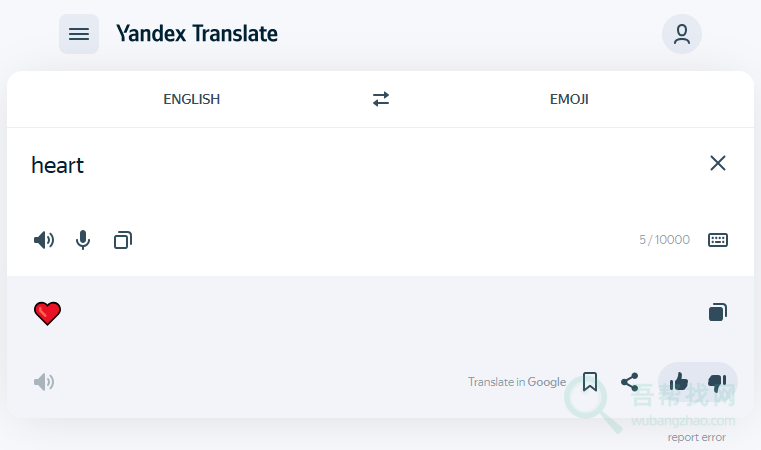Image resolution: width=761 pixels, height=450 pixels.
Task: Open the ENGLISH source language selector
Action: point(192,99)
